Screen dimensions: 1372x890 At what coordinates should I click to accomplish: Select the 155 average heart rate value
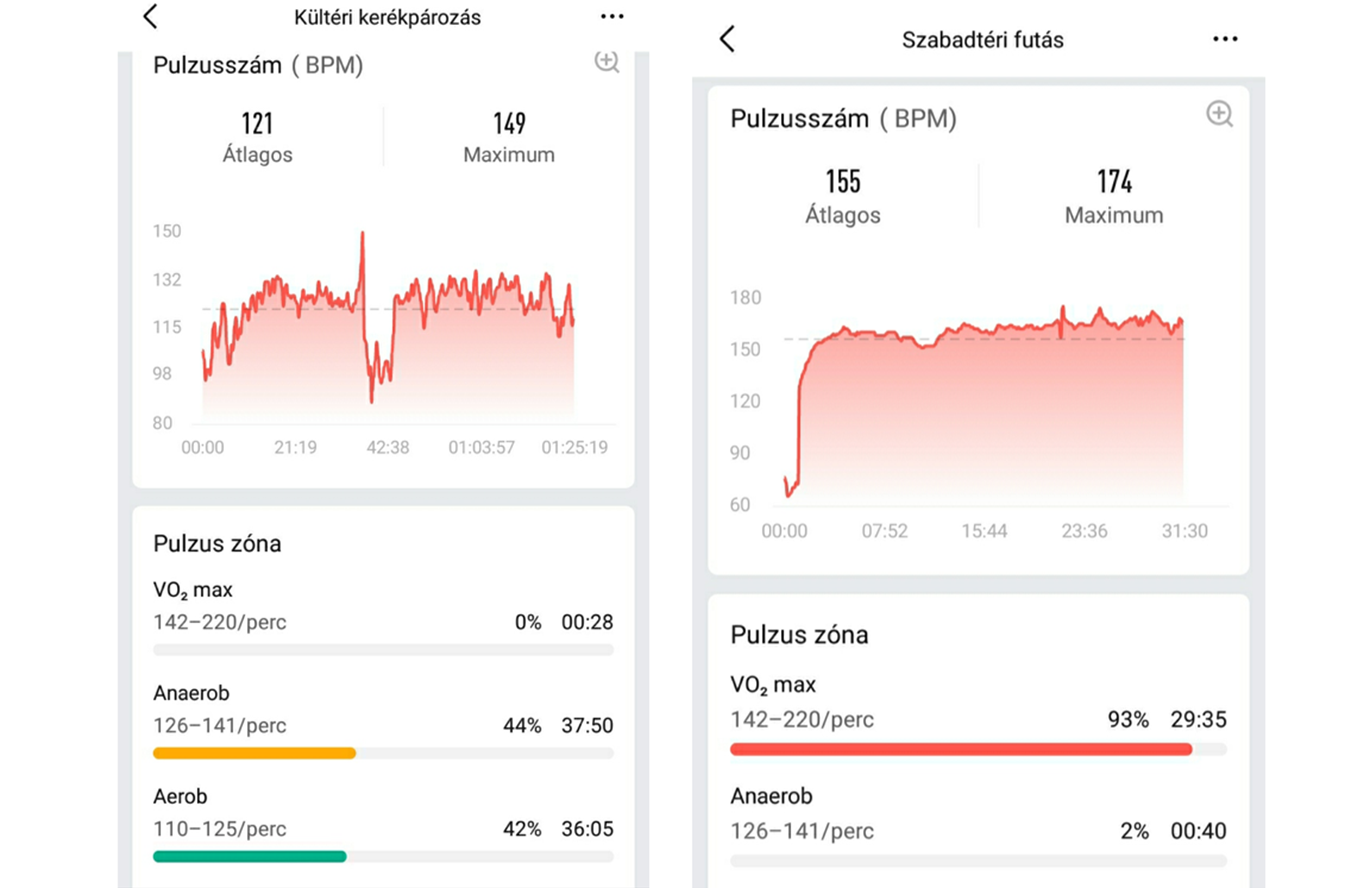[x=843, y=182]
